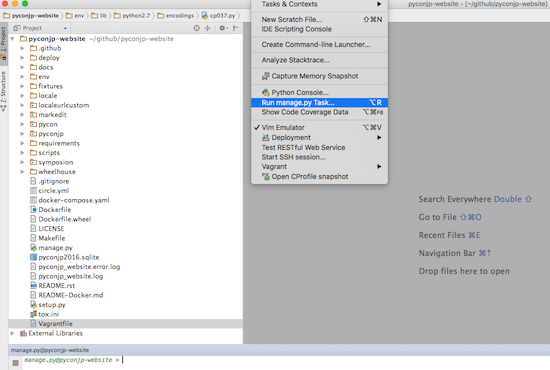The height and width of the screenshot is (370, 550).
Task: Select LICENSE file in project tree
Action: 51,229
